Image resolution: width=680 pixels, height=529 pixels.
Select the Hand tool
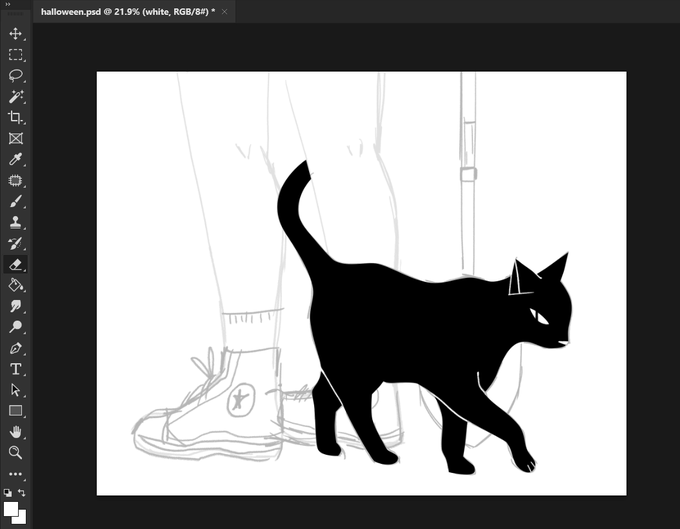coord(16,431)
